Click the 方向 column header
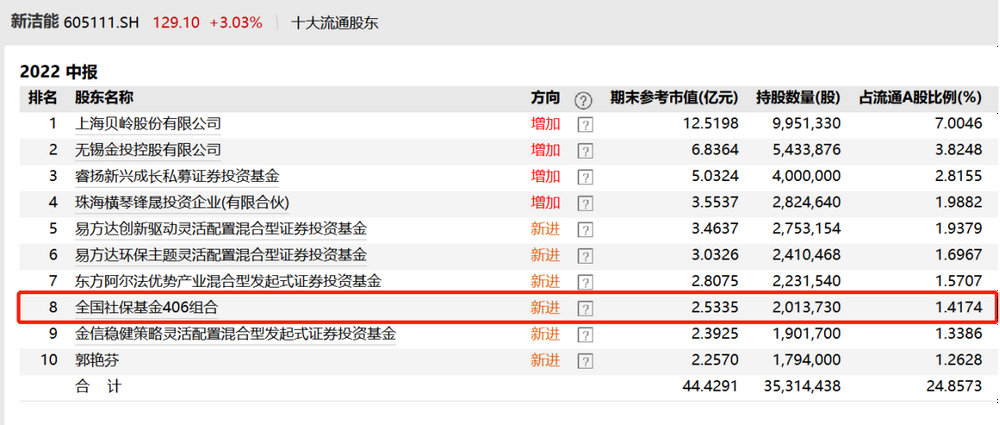 tap(545, 98)
